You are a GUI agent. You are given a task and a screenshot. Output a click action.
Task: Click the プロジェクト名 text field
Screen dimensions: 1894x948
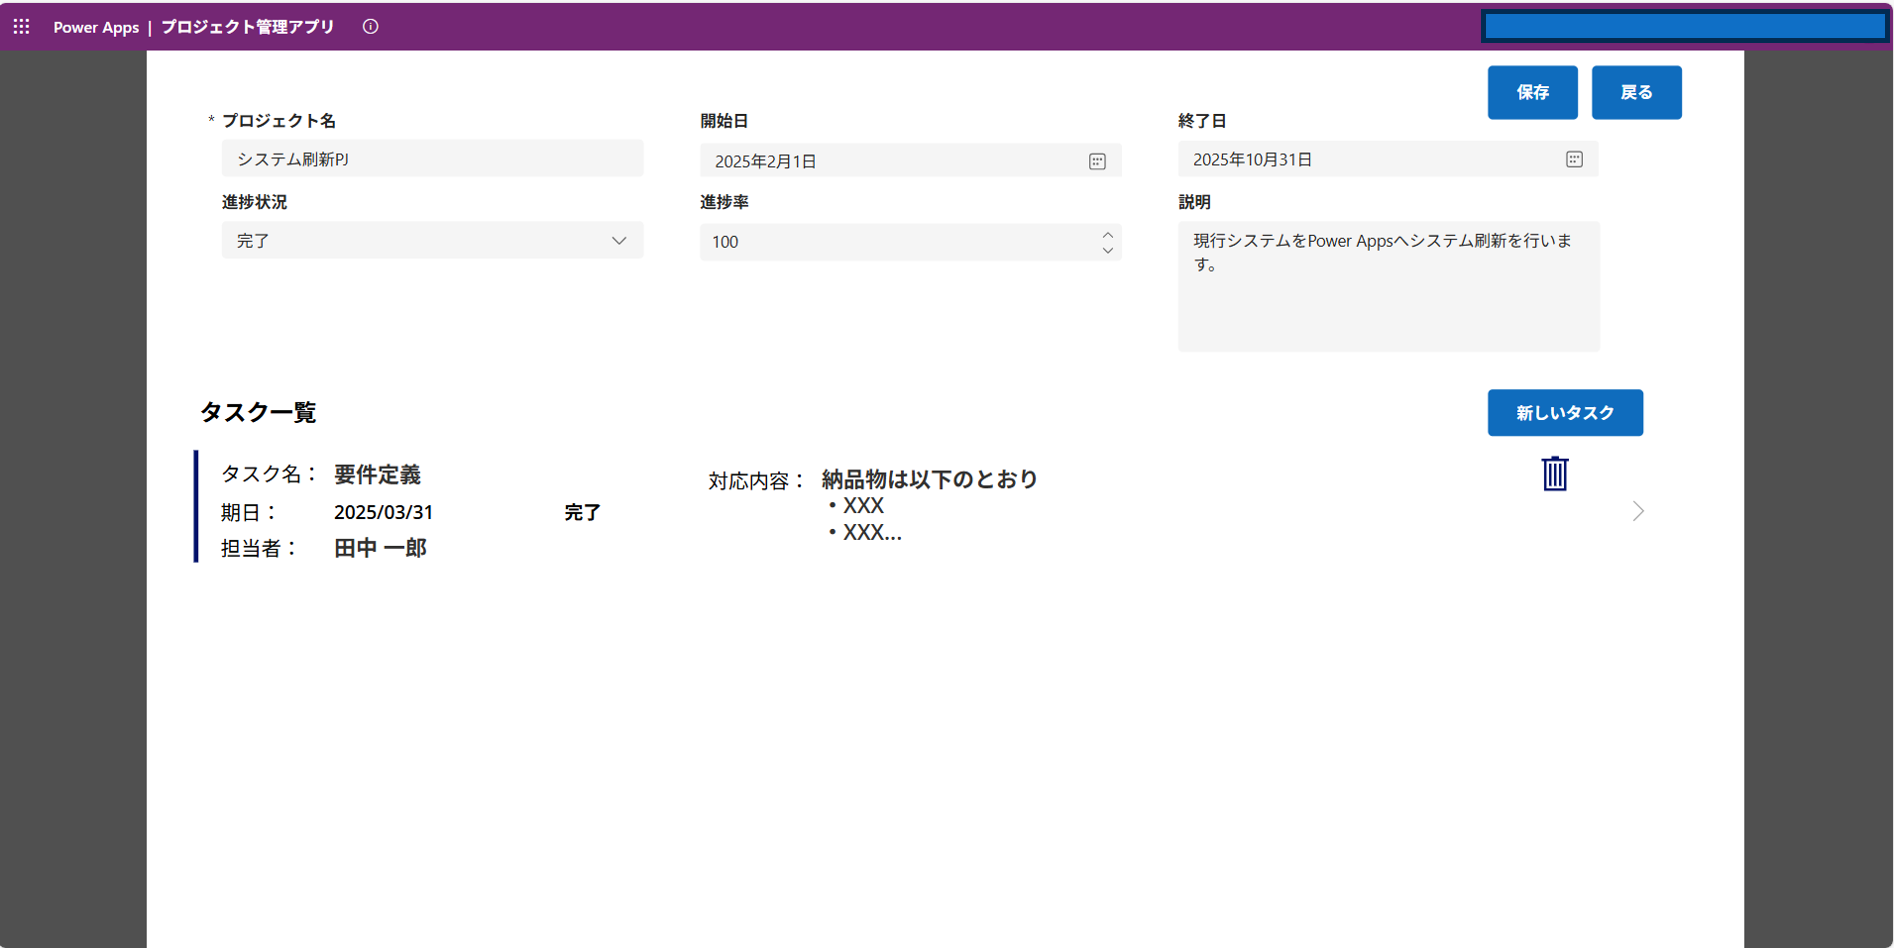[432, 159]
